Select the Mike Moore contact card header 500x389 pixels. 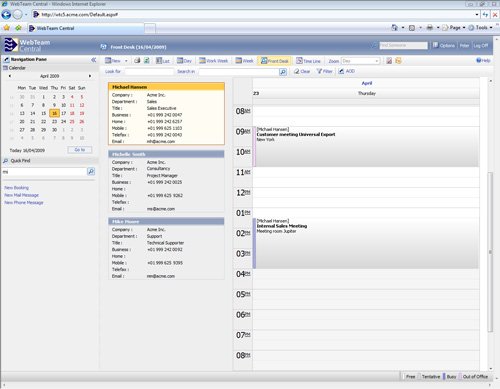[166, 221]
